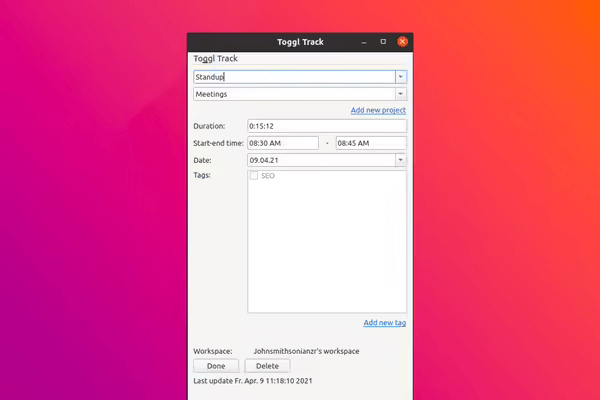This screenshot has width=600, height=401.
Task: Click the Standup description input field
Action: 294,77
